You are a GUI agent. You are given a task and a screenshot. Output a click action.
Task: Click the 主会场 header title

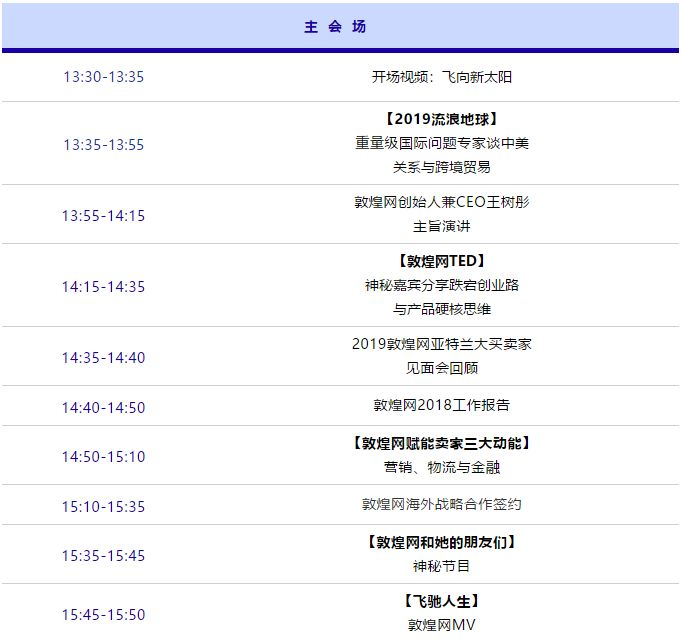point(335,26)
